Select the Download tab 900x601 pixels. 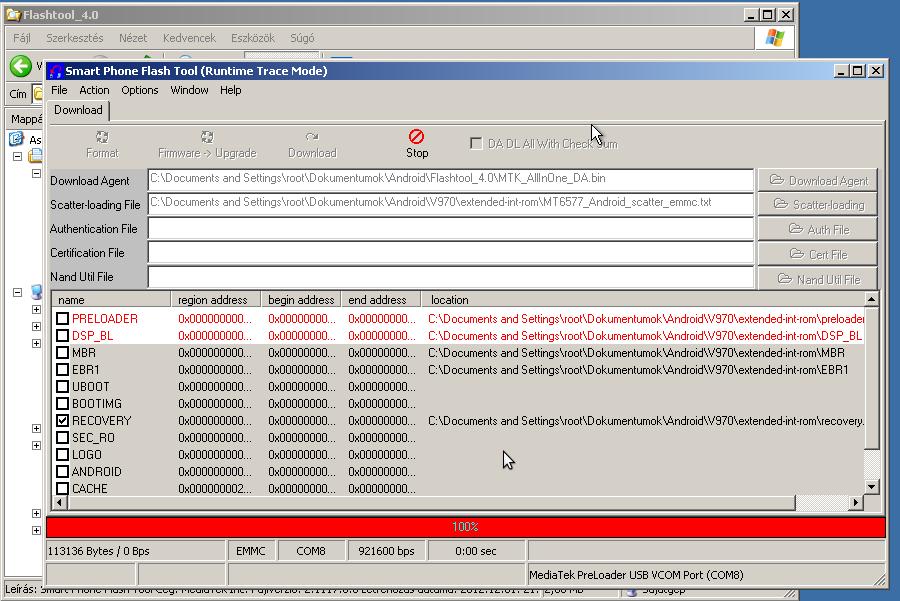click(78, 110)
